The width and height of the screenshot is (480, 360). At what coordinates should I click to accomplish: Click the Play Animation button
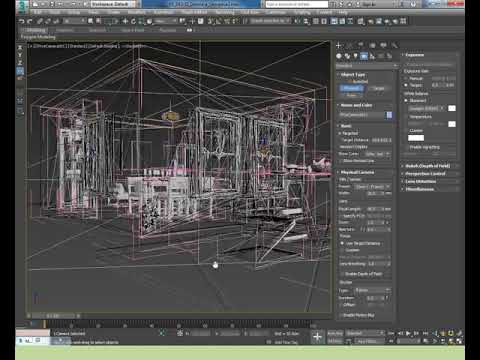408,333
